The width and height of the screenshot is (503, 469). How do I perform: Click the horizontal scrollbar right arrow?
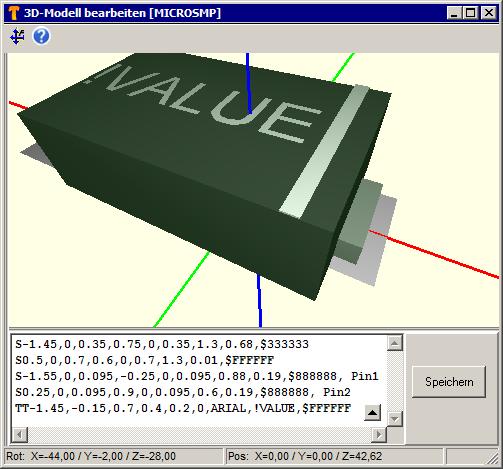click(379, 435)
